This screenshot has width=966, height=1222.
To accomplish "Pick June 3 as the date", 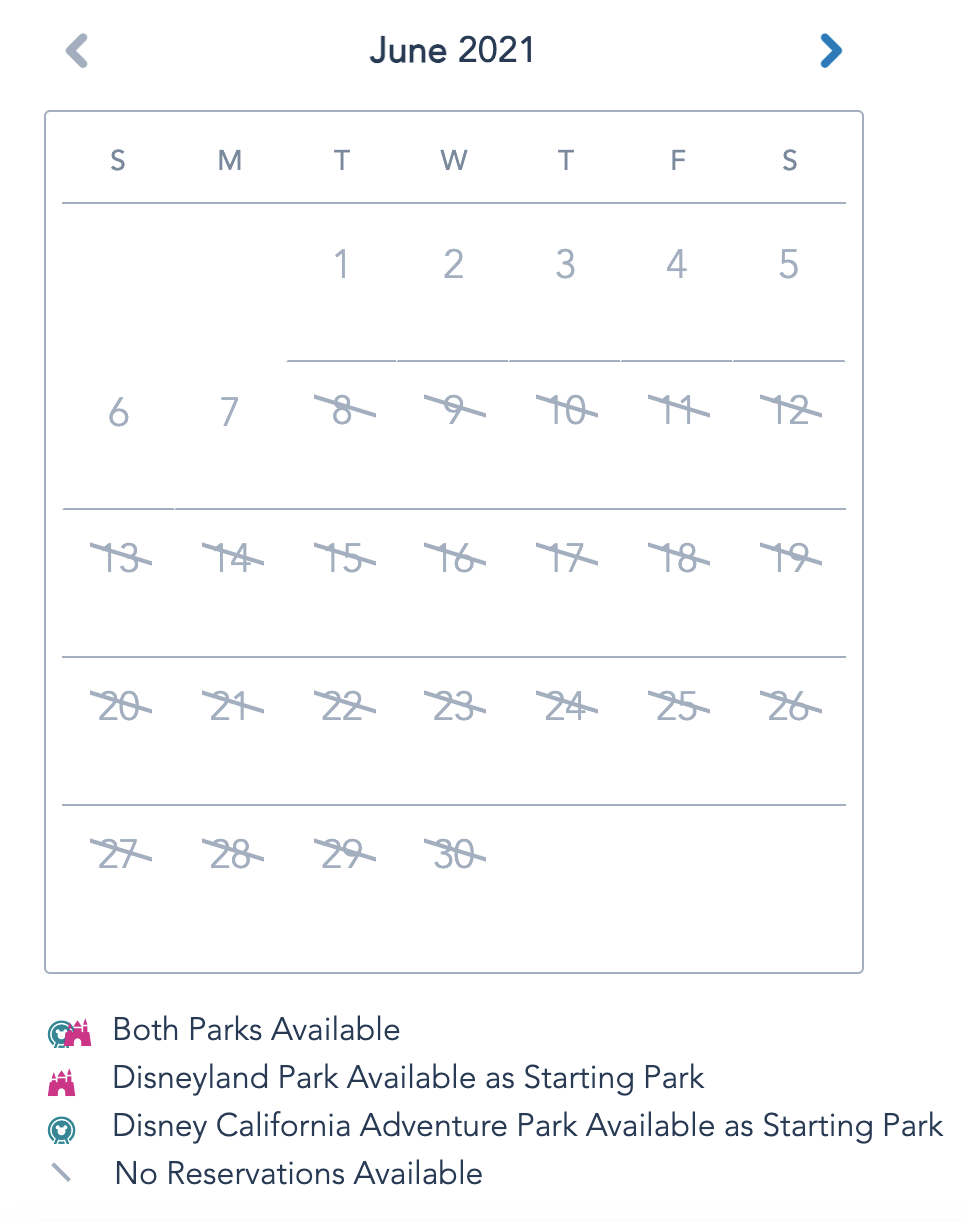I will point(566,265).
